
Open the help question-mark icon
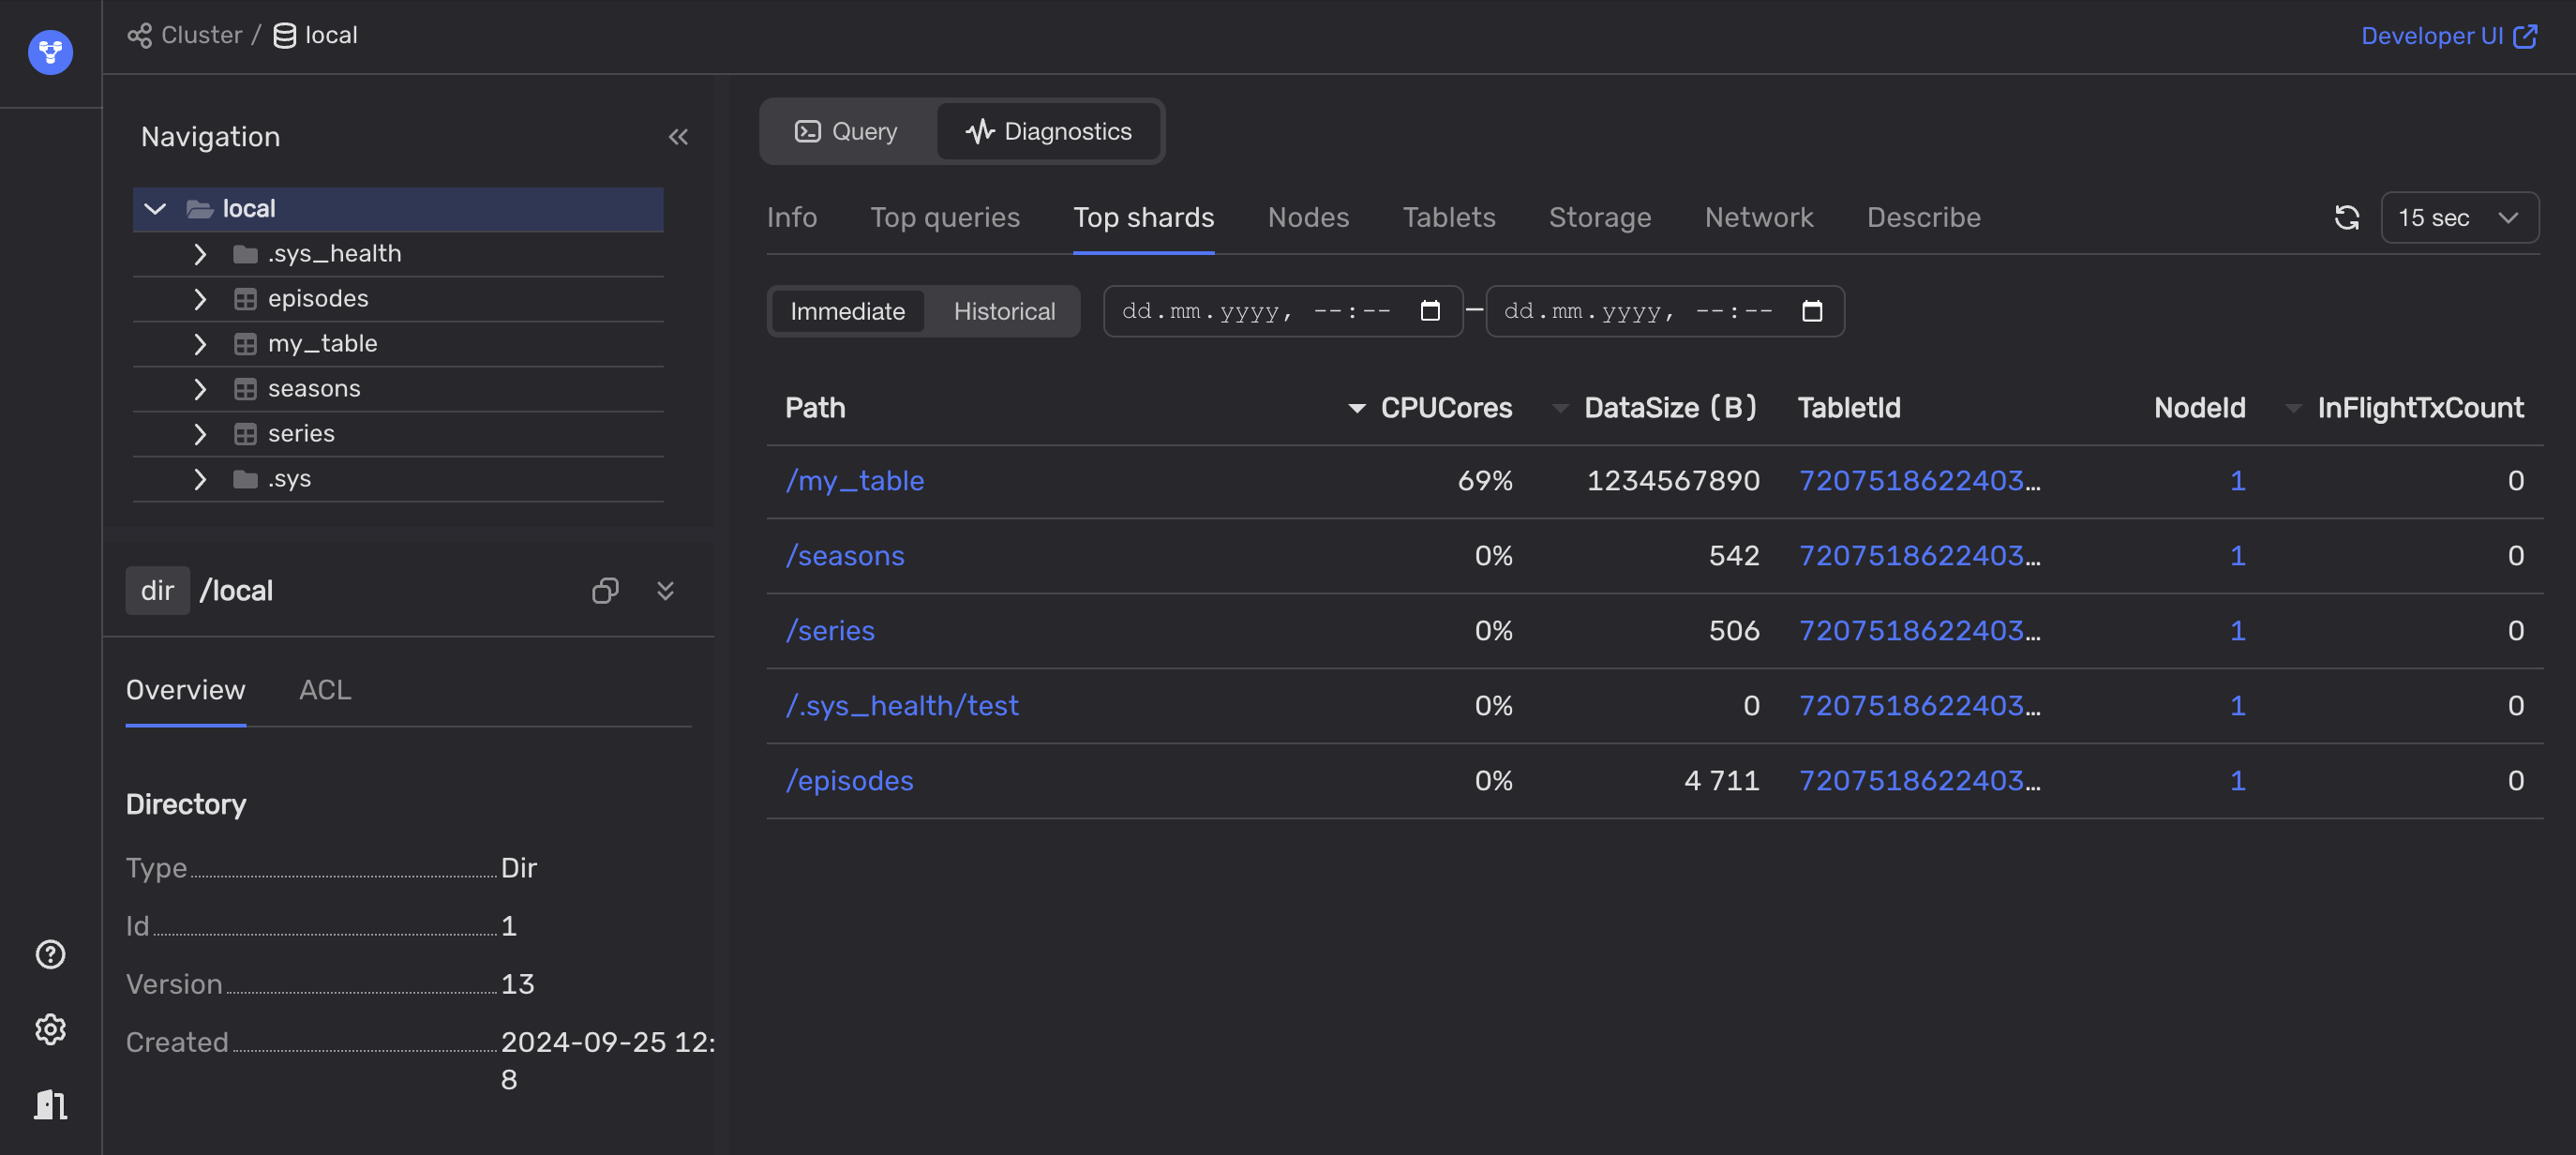pyautogui.click(x=50, y=954)
